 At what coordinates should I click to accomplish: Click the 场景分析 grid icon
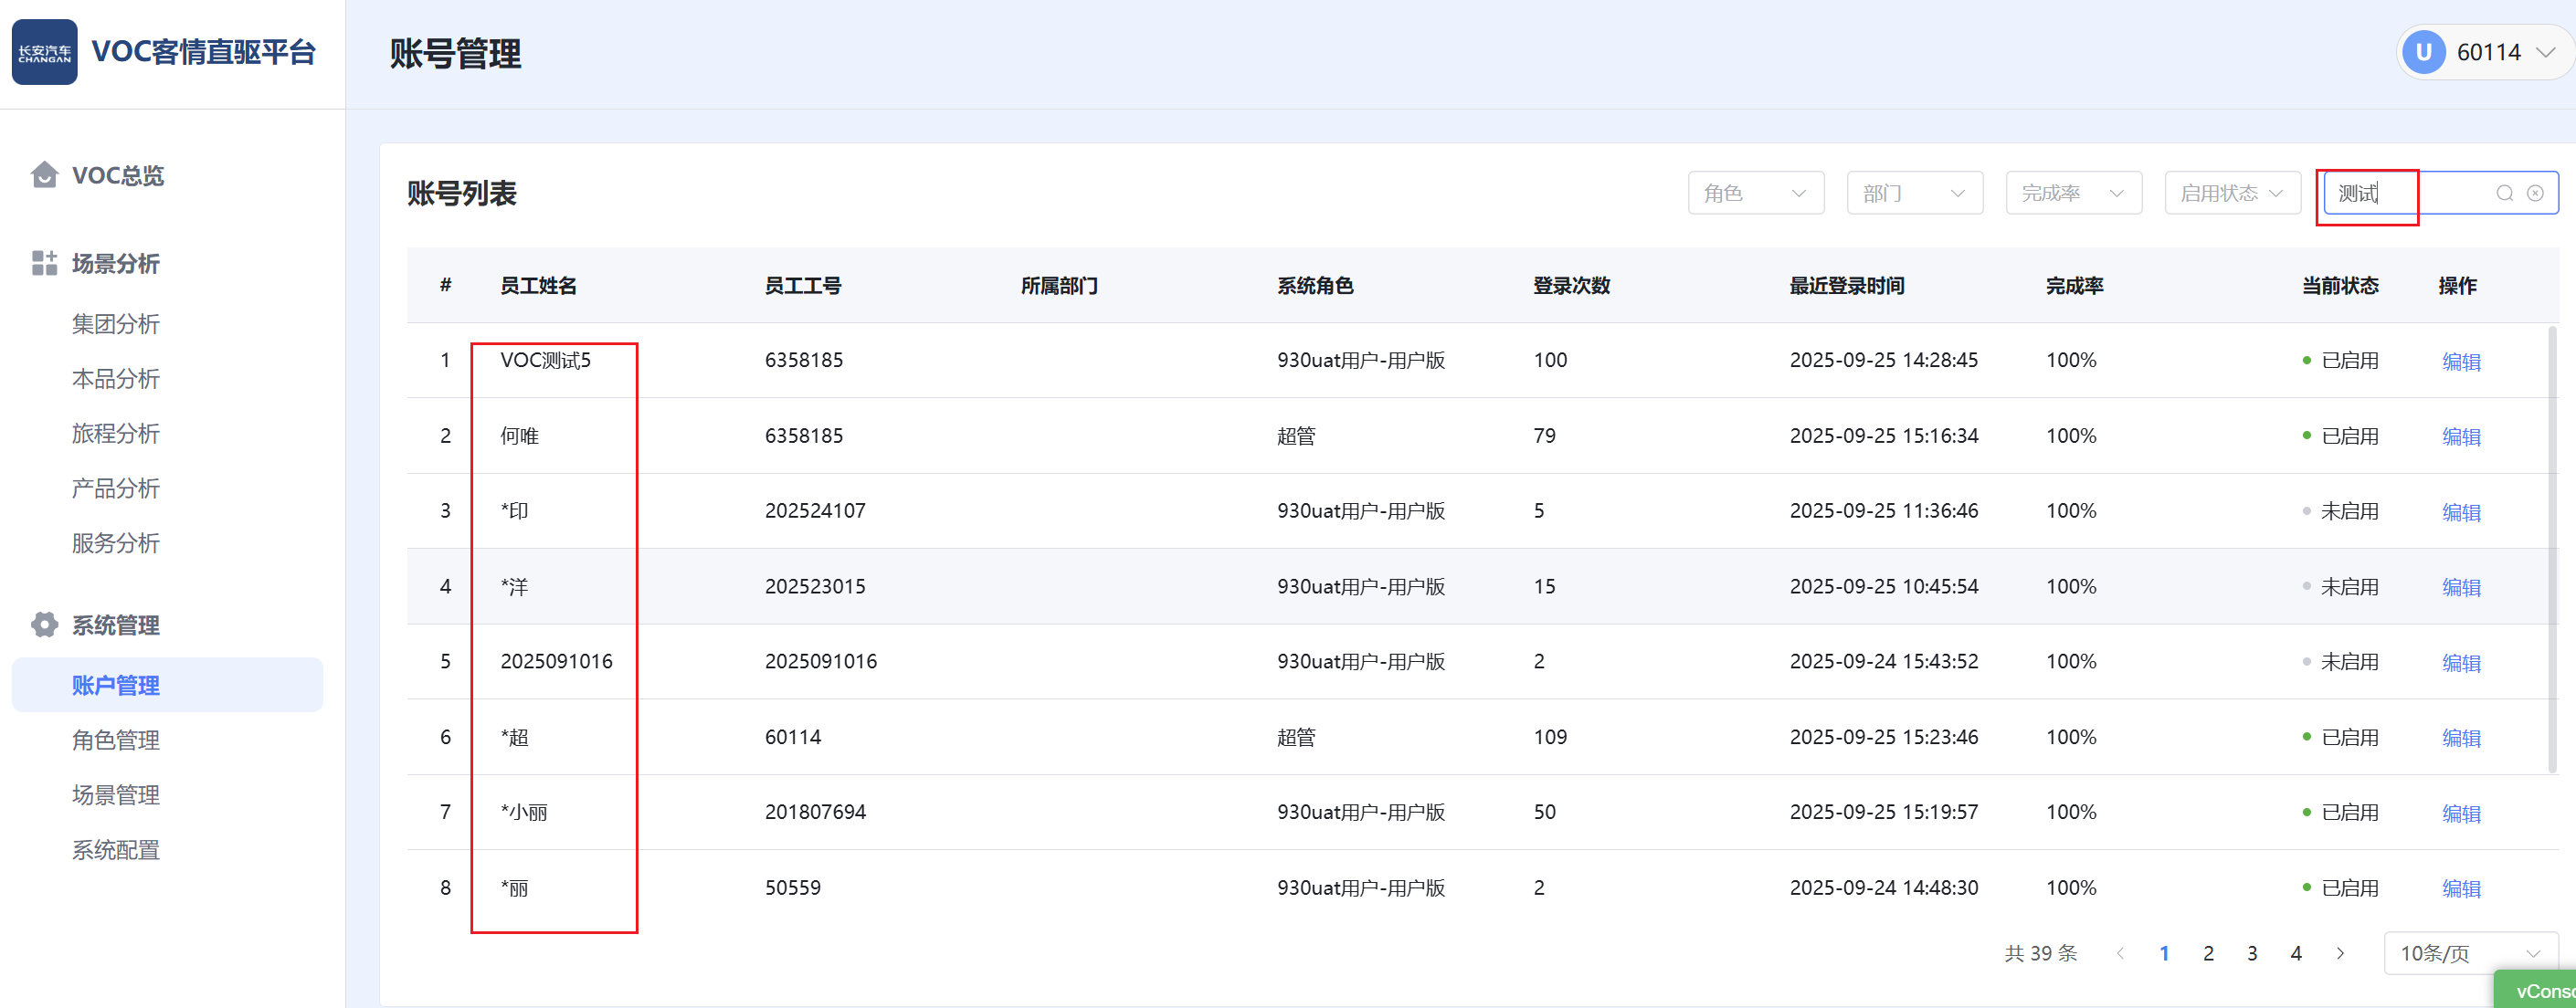point(44,263)
